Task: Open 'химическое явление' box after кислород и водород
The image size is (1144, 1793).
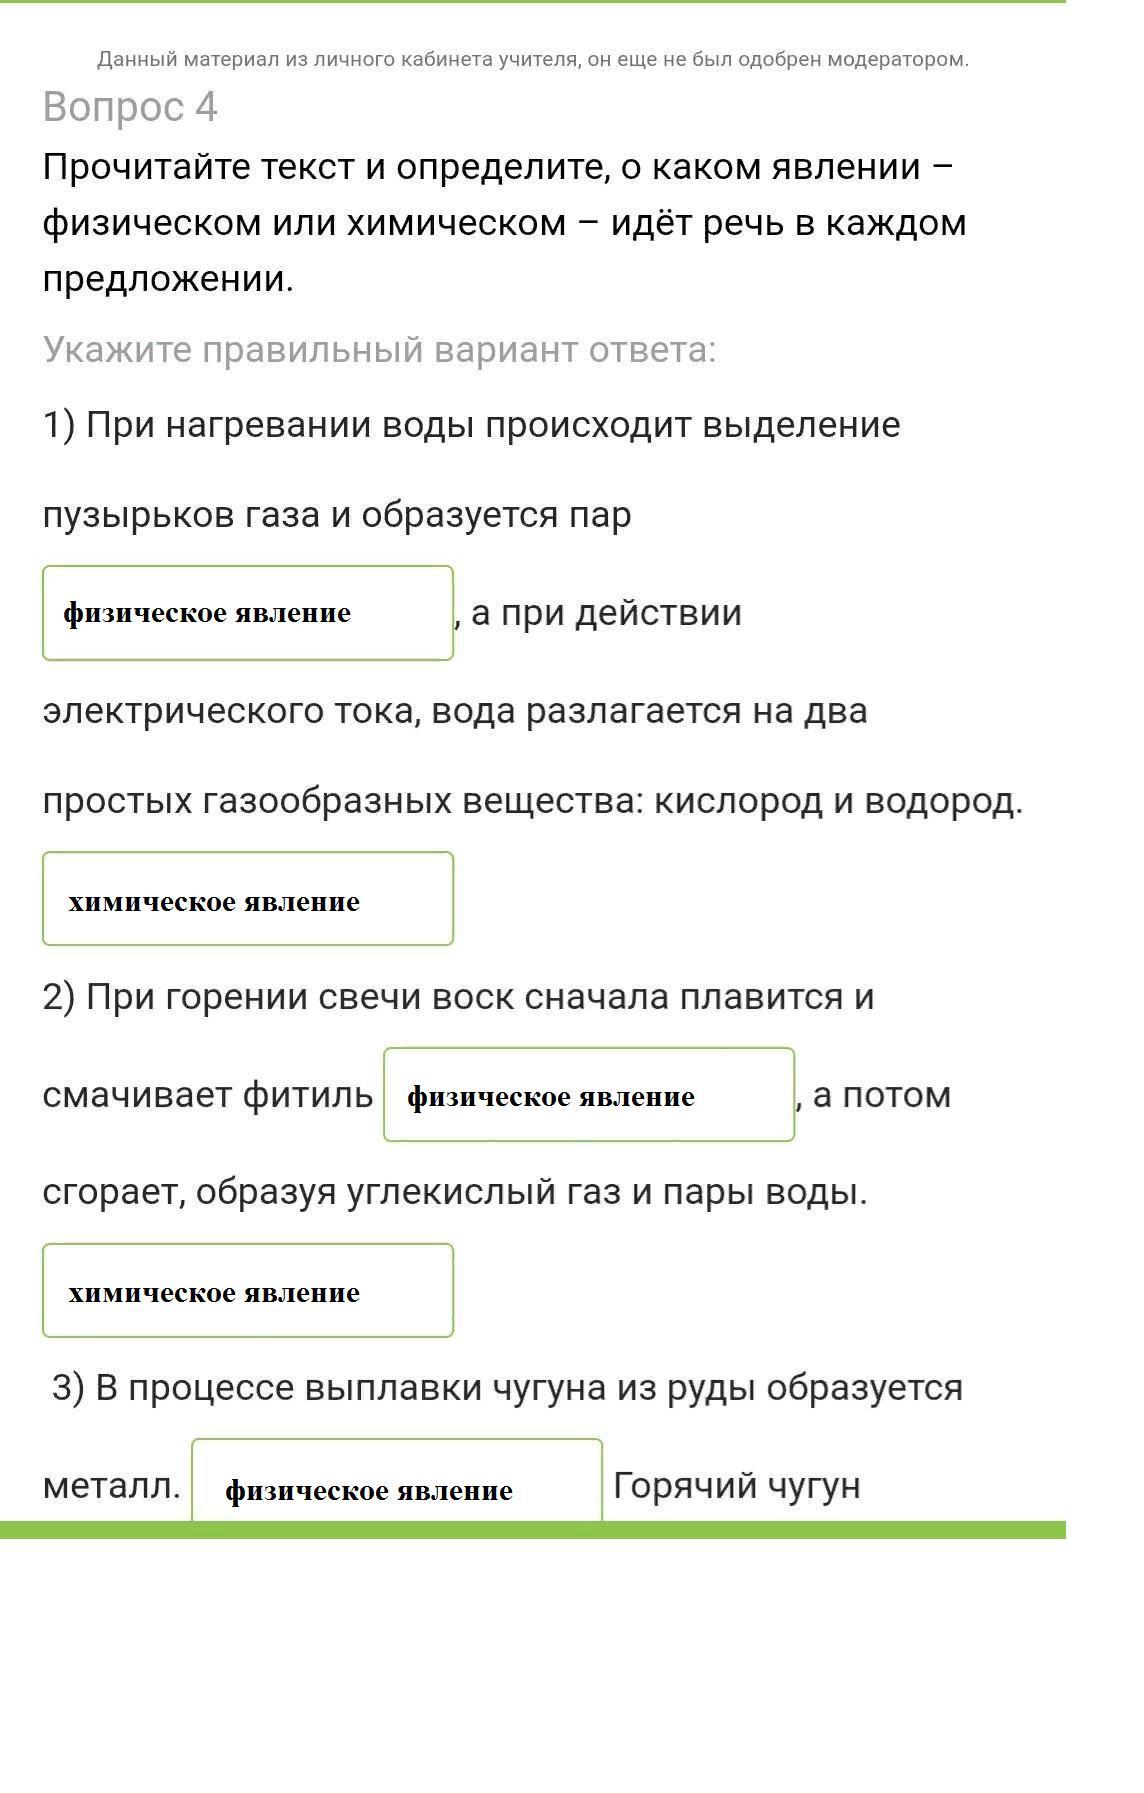Action: pyautogui.click(x=248, y=899)
